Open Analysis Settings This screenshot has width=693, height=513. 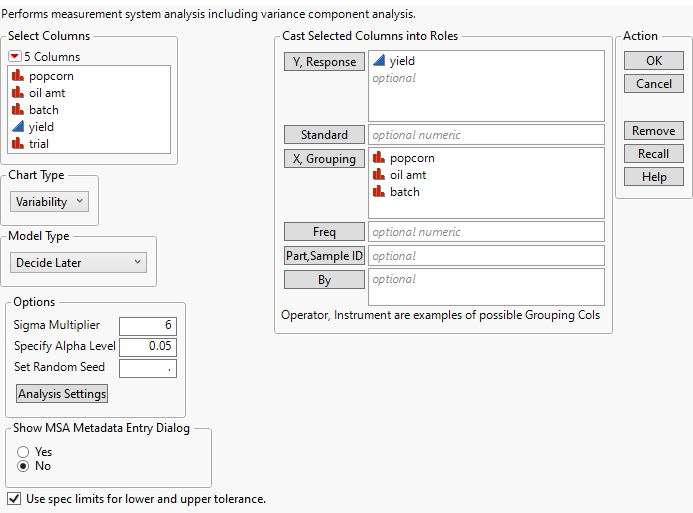click(x=62, y=394)
